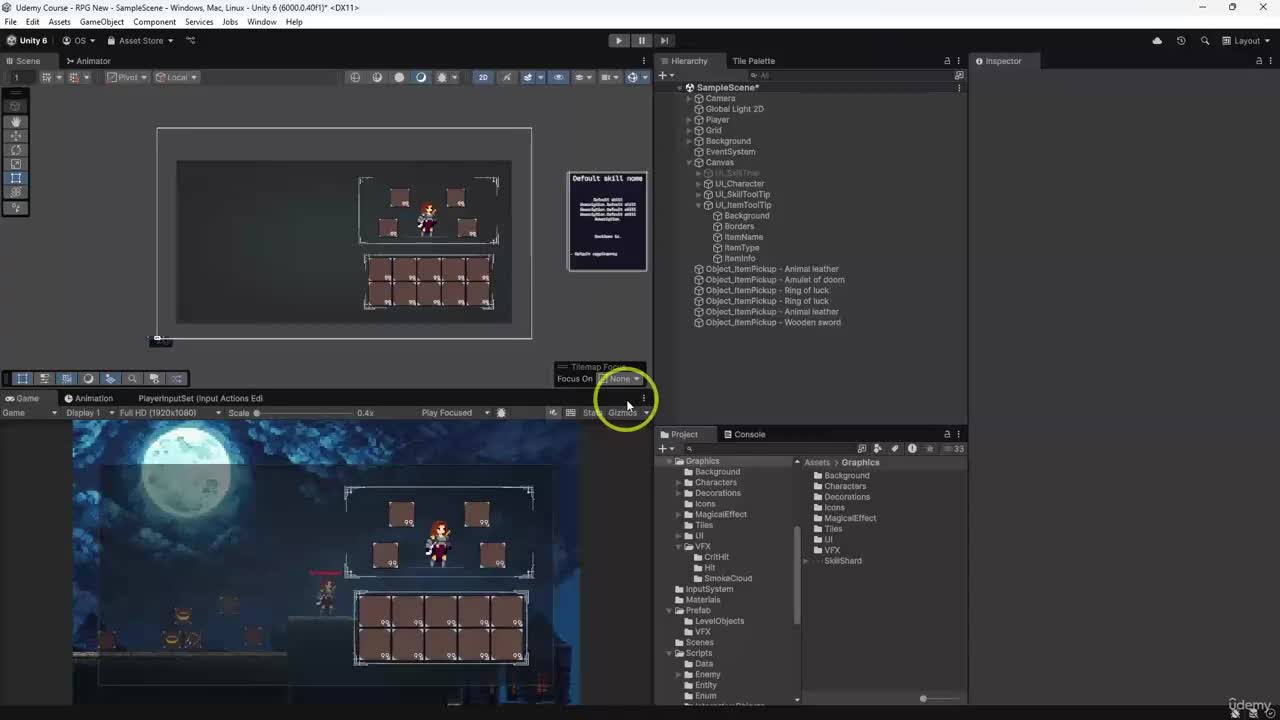The height and width of the screenshot is (720, 1280).
Task: Open Undo History icon
Action: [1181, 41]
